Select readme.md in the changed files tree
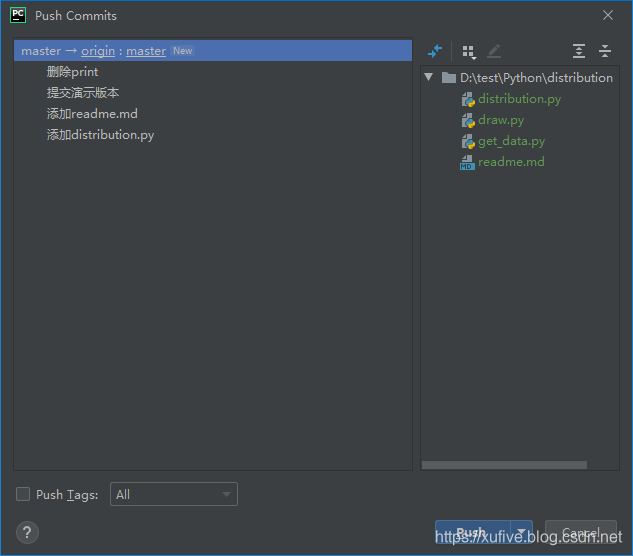Image resolution: width=633 pixels, height=556 pixels. [511, 162]
